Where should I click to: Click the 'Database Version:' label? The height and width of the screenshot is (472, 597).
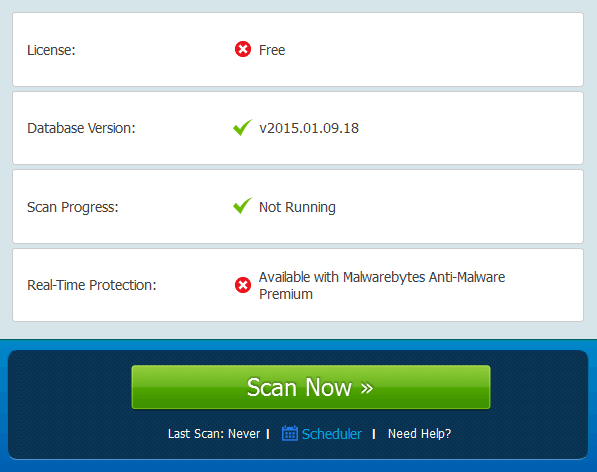pos(81,128)
